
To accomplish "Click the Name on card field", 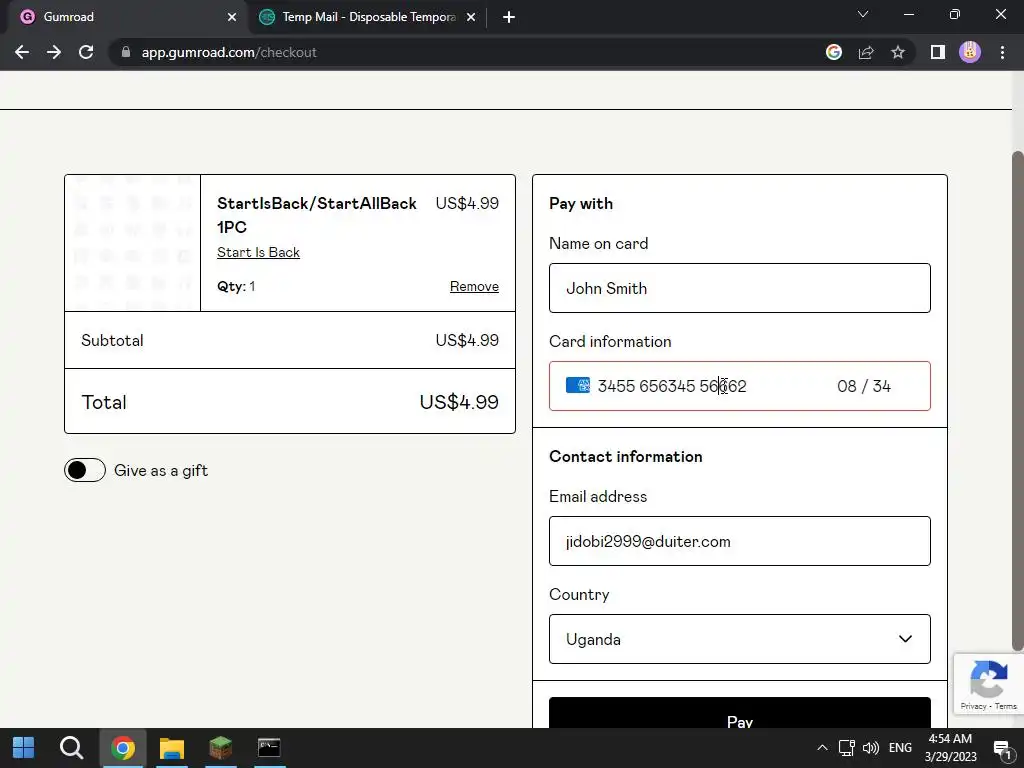I will click(739, 288).
